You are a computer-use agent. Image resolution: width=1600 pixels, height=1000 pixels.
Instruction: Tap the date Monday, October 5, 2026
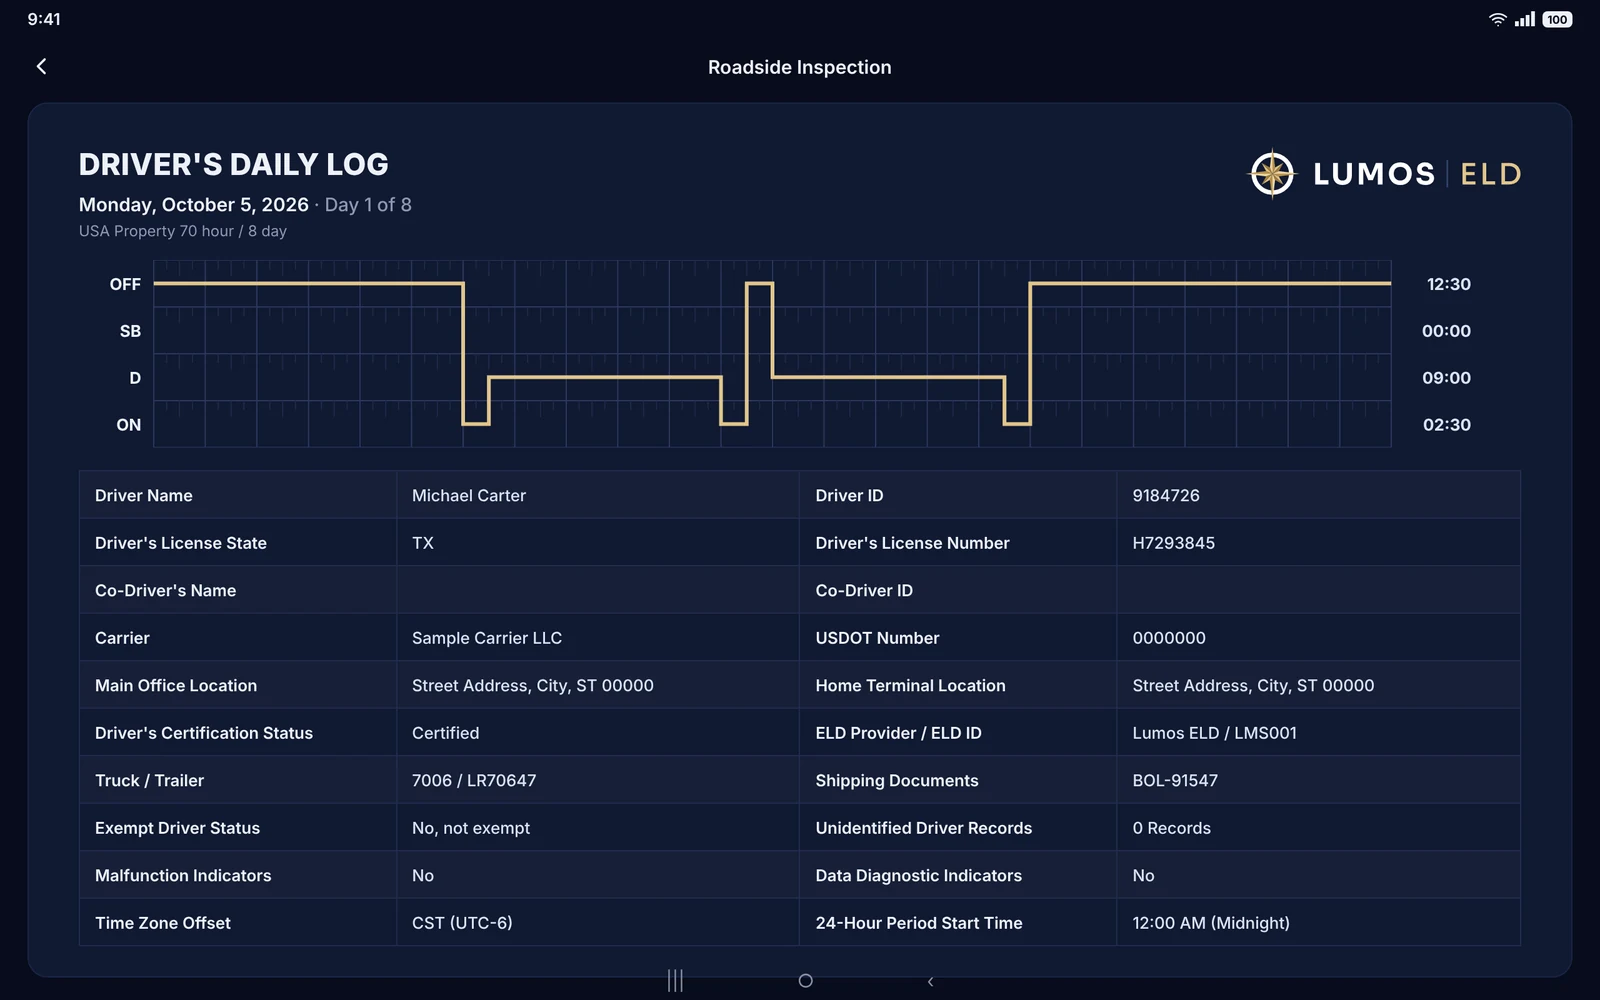194,204
